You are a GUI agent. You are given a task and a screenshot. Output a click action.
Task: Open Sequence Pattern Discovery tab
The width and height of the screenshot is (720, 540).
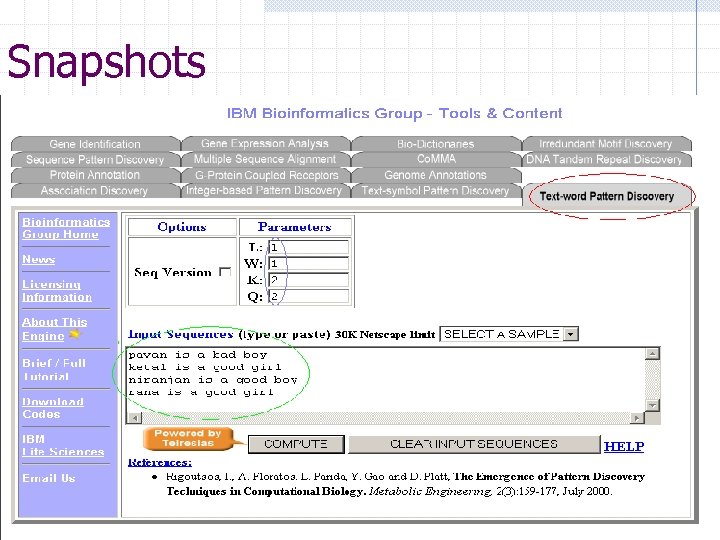pos(95,159)
